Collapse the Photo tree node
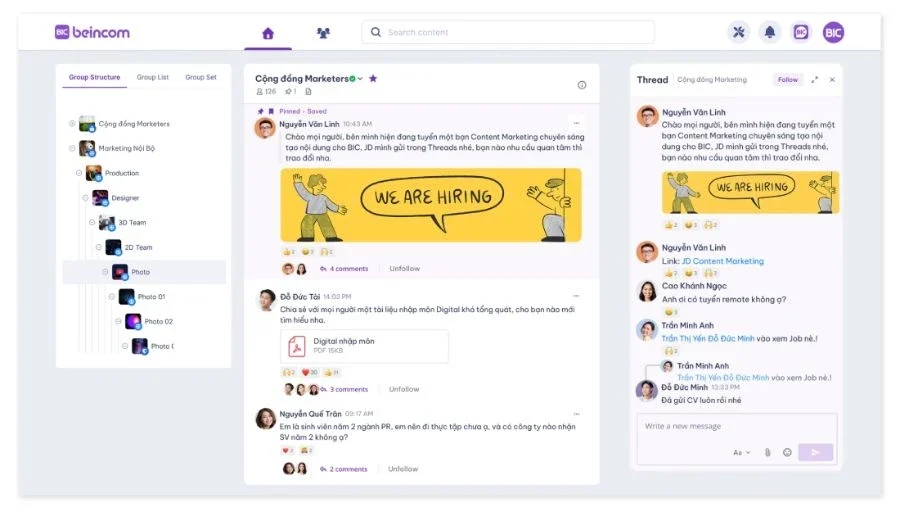This screenshot has height=513, width=900. (x=105, y=272)
